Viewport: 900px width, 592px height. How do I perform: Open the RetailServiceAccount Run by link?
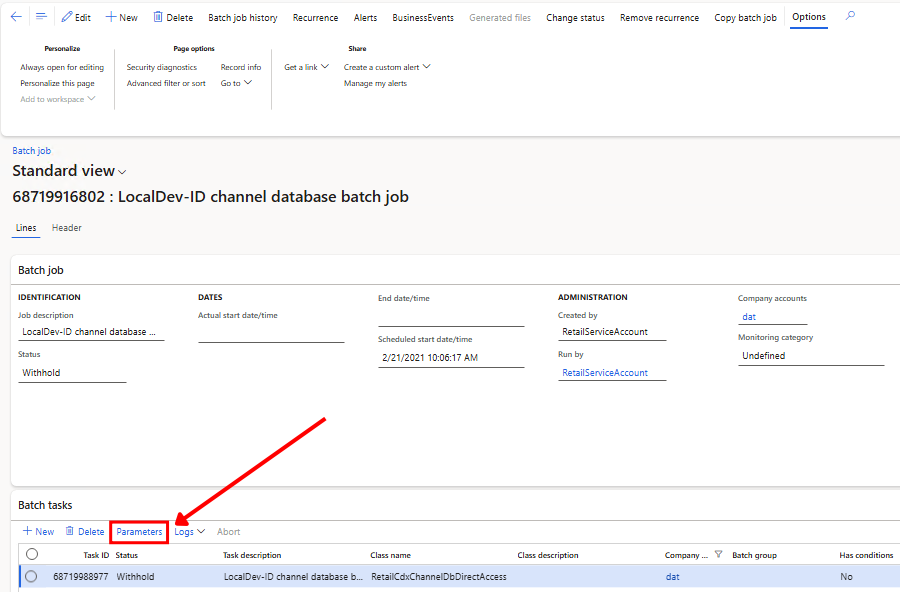pos(604,373)
